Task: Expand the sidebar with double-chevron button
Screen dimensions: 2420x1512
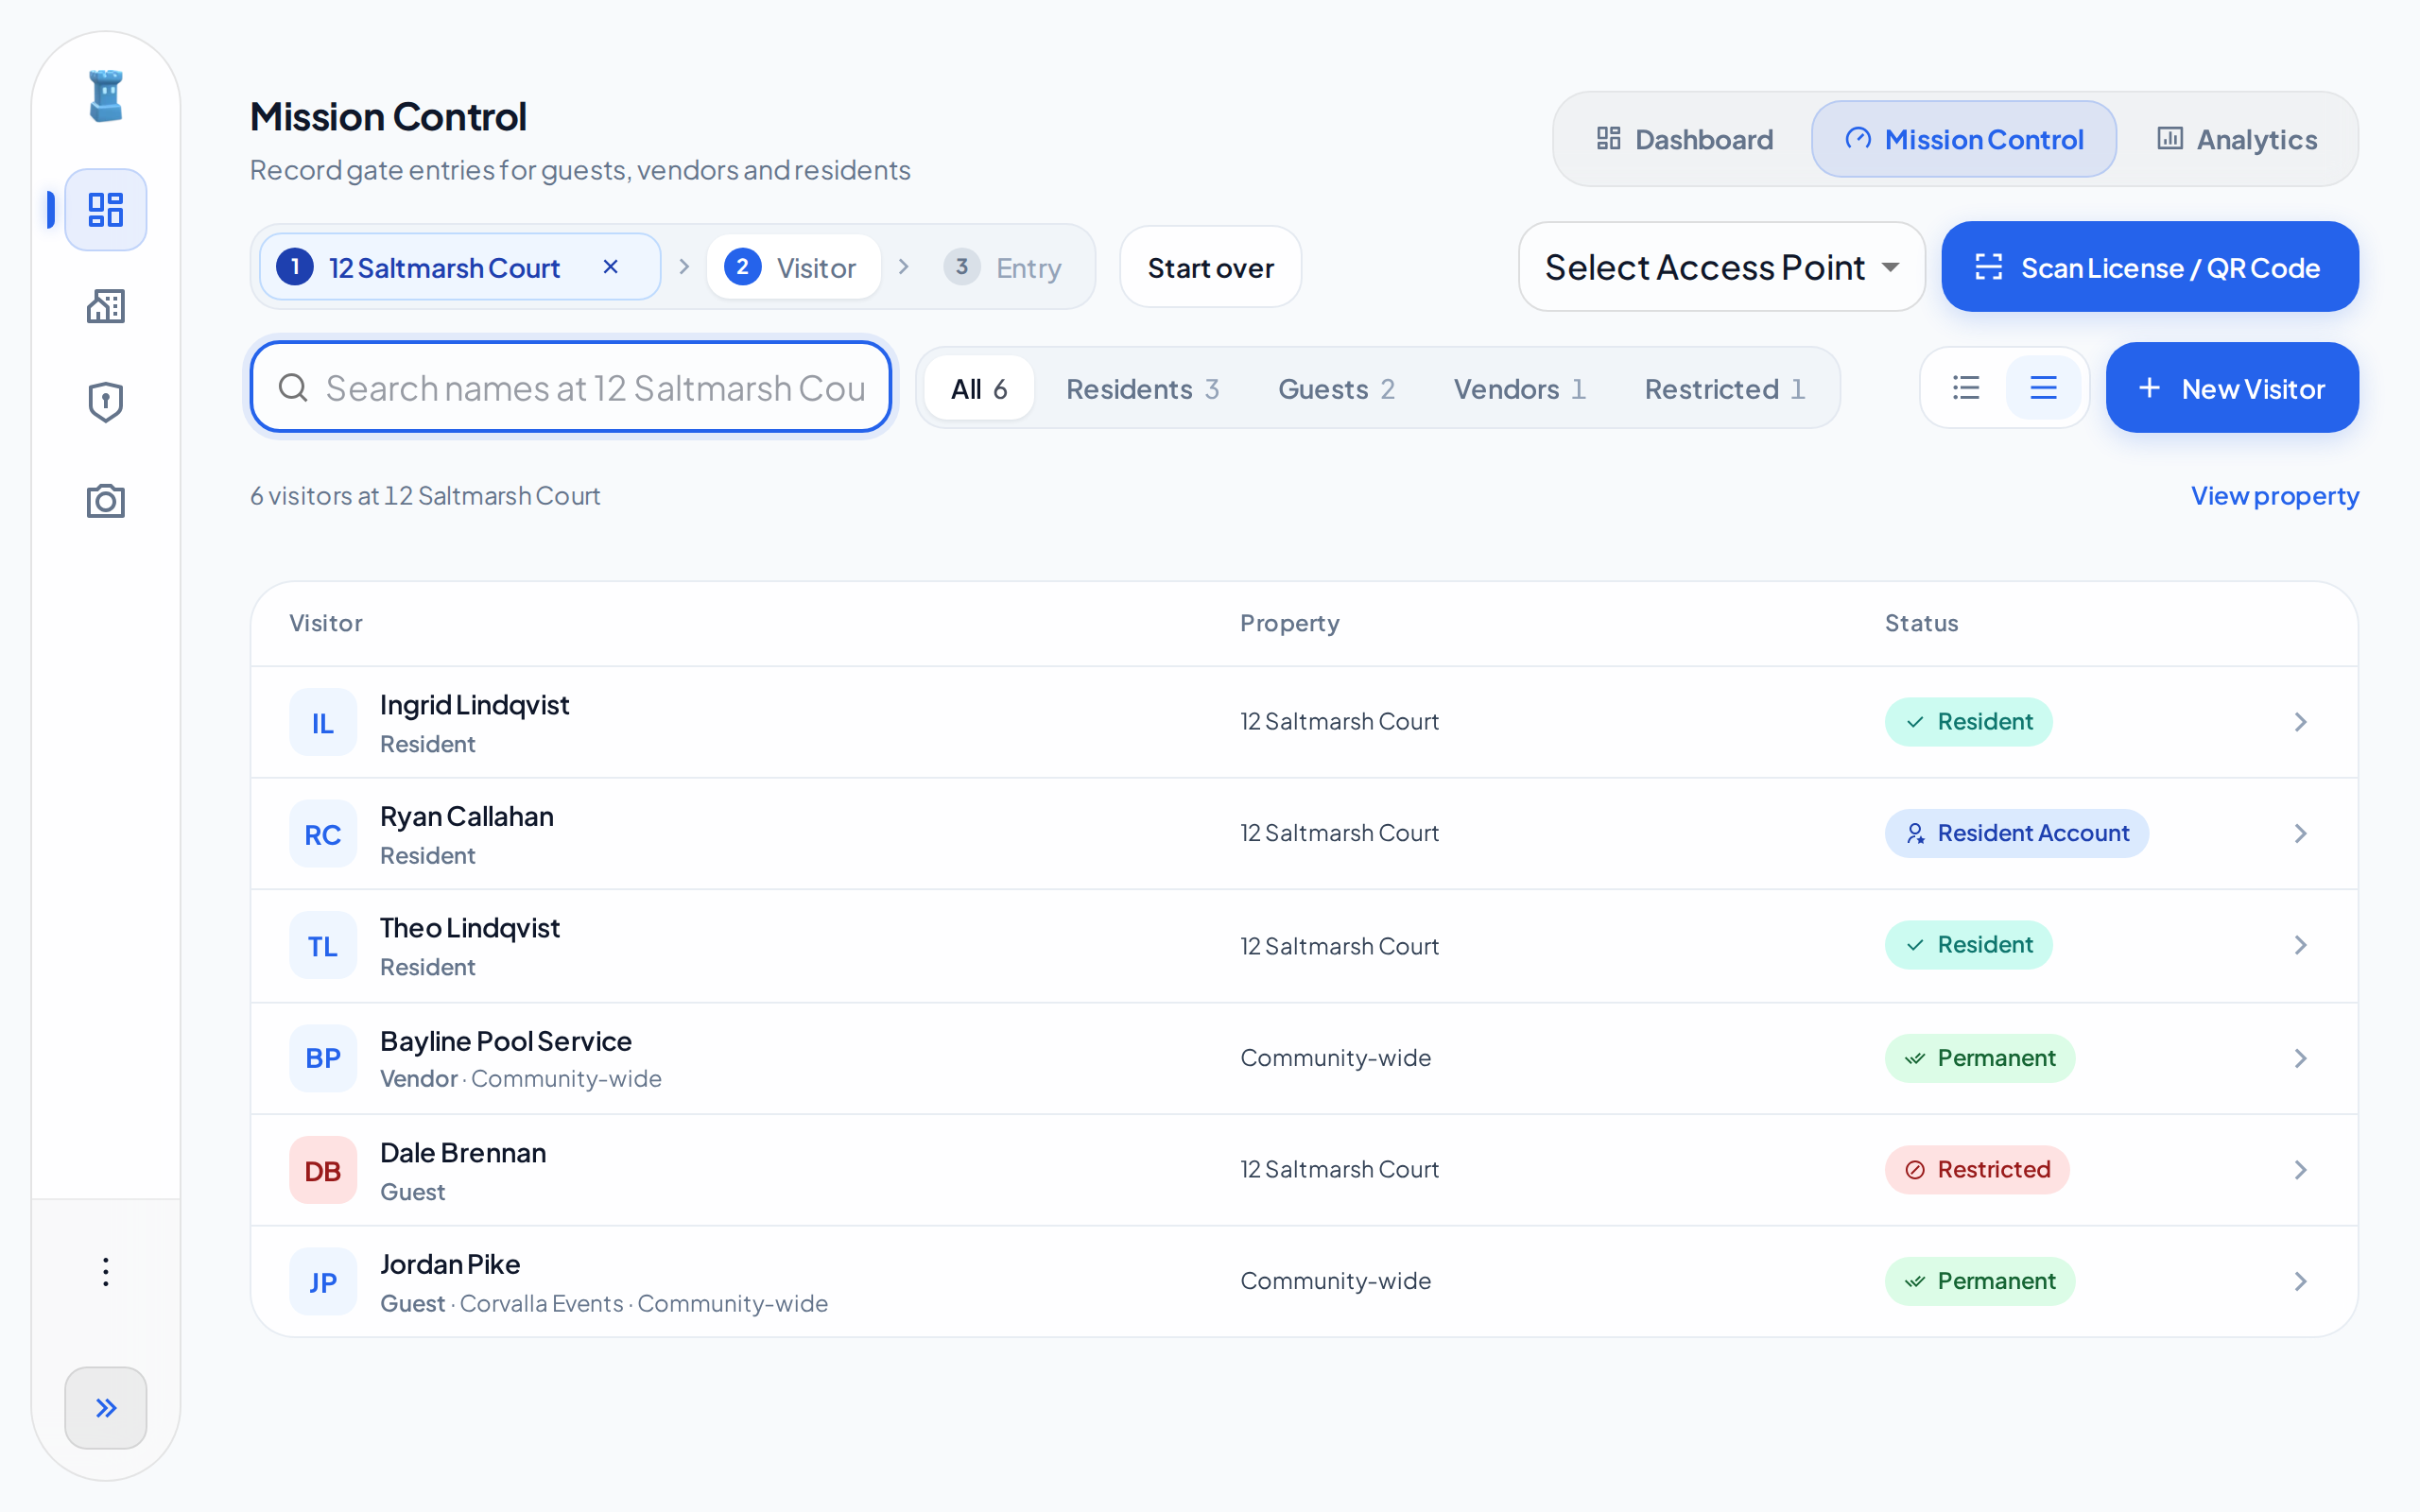Action: 106,1408
